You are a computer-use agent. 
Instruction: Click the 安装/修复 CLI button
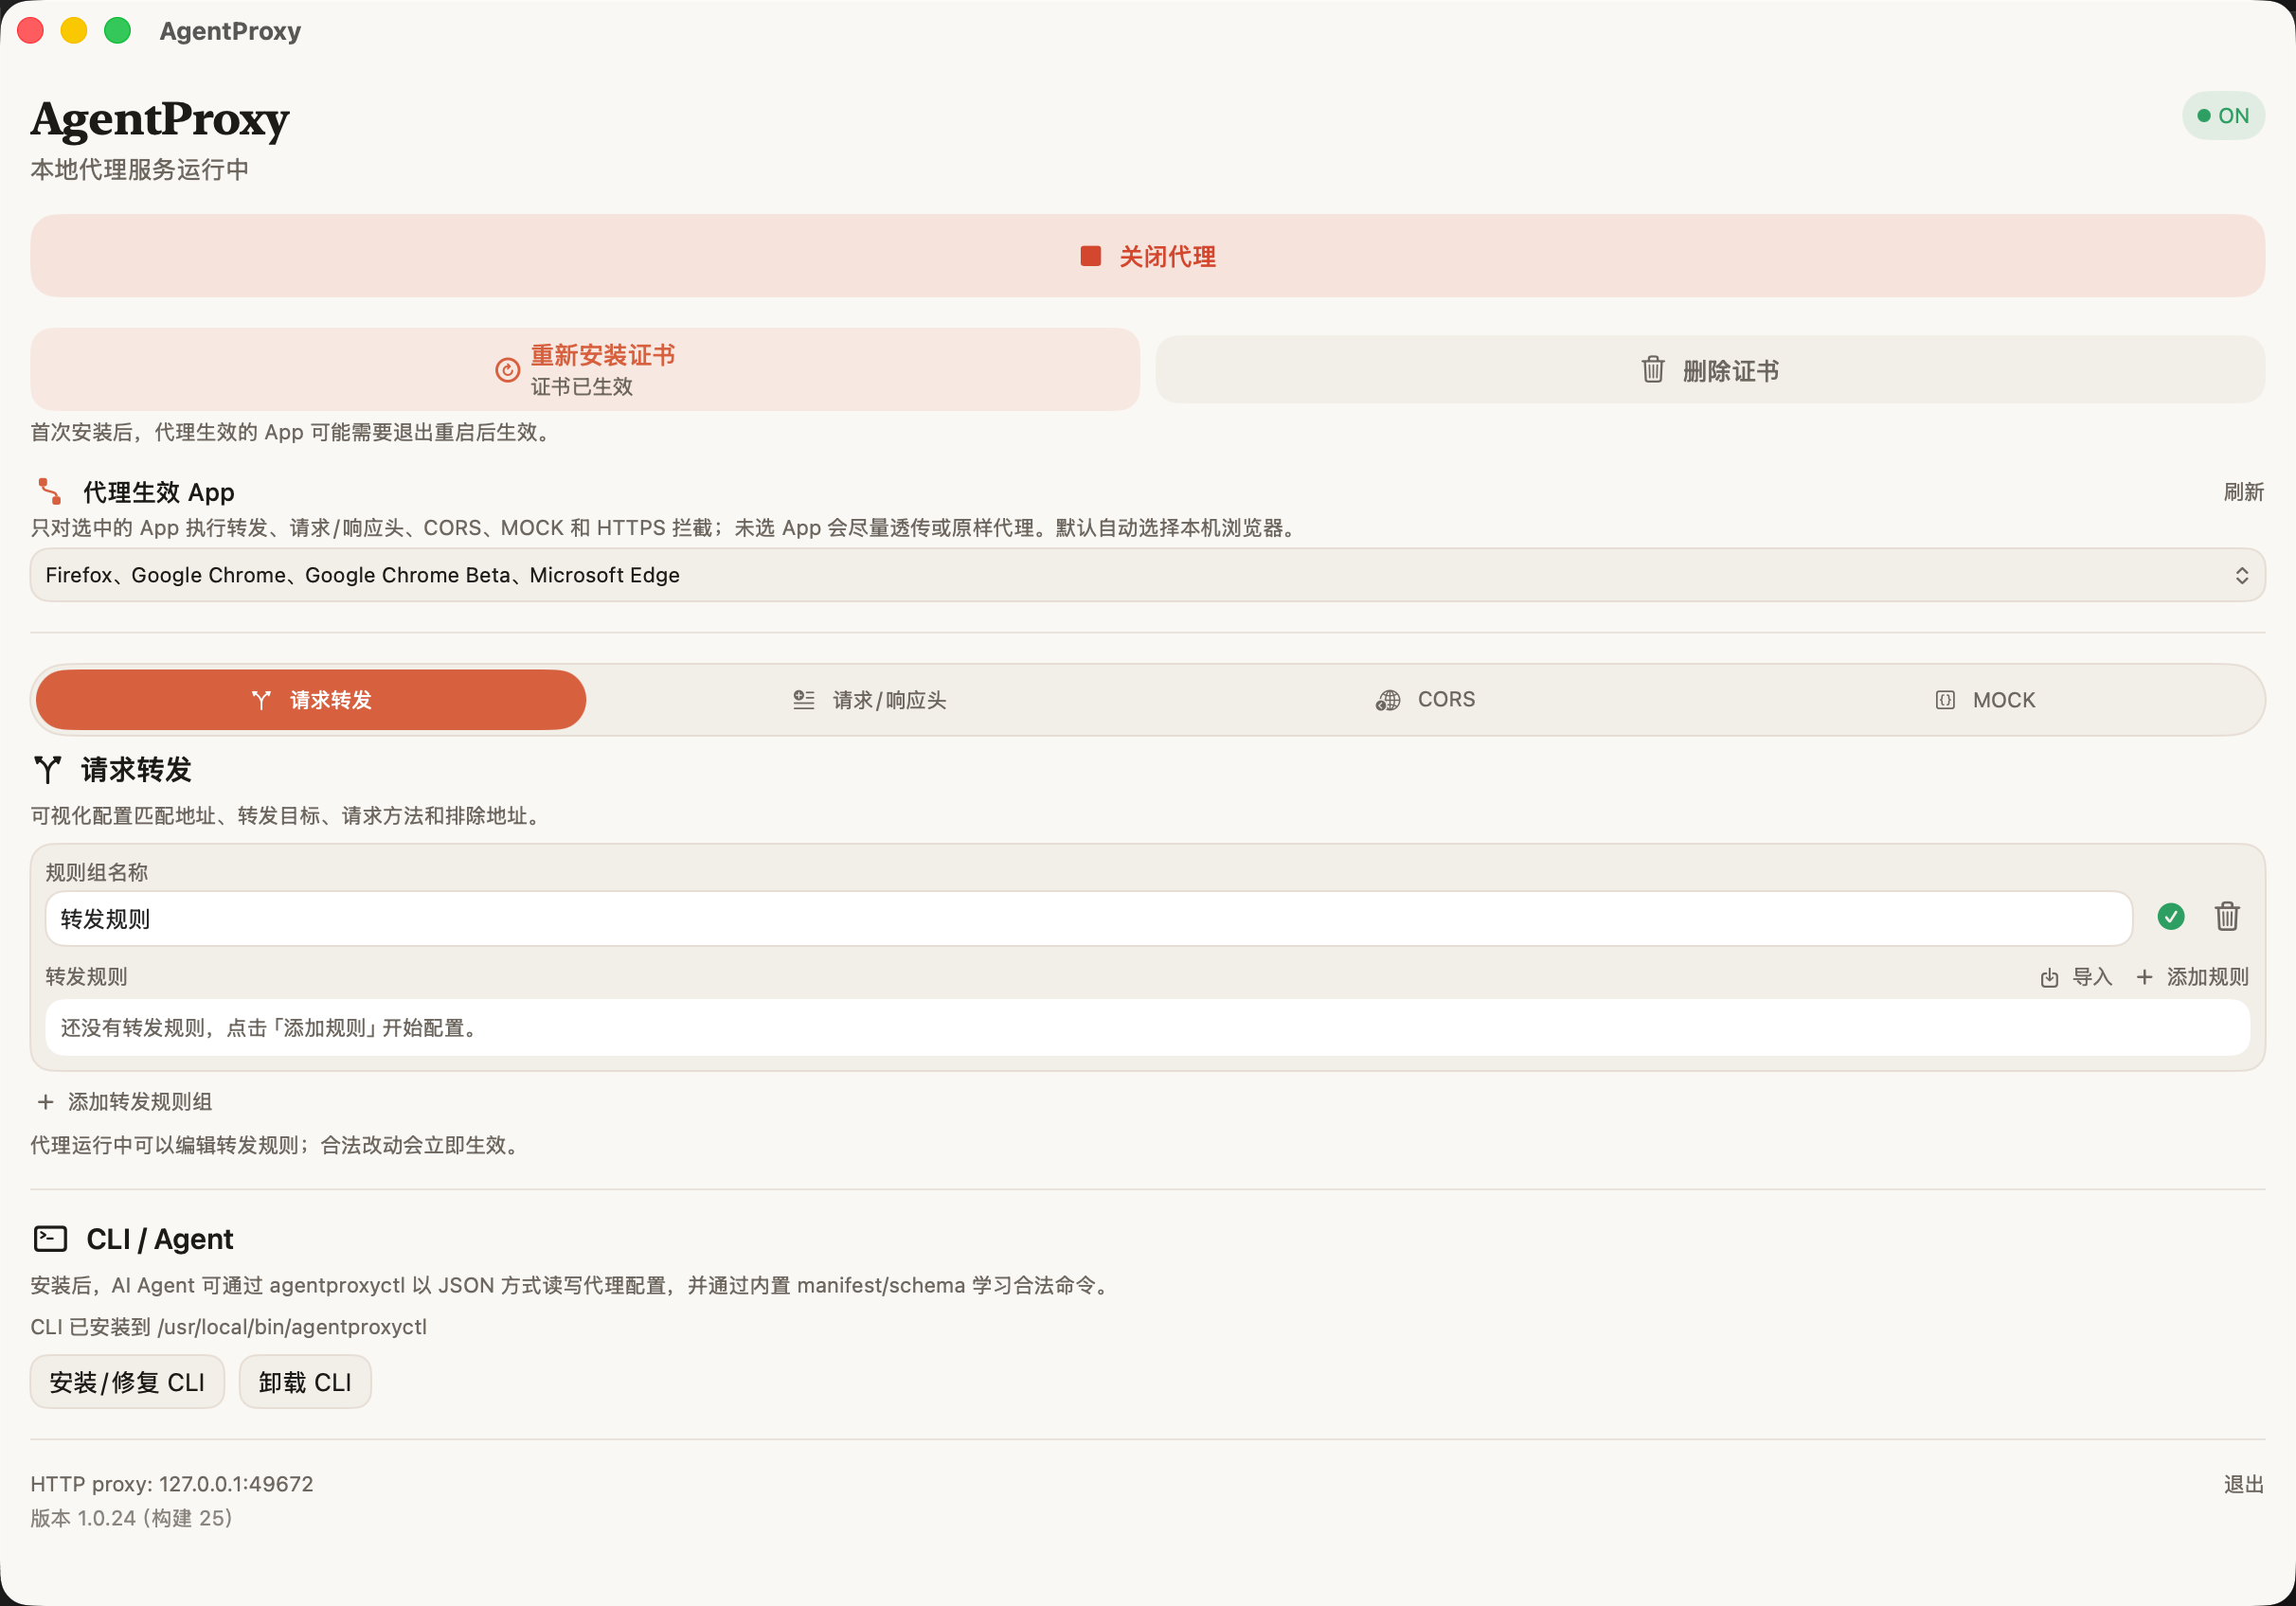[x=127, y=1382]
